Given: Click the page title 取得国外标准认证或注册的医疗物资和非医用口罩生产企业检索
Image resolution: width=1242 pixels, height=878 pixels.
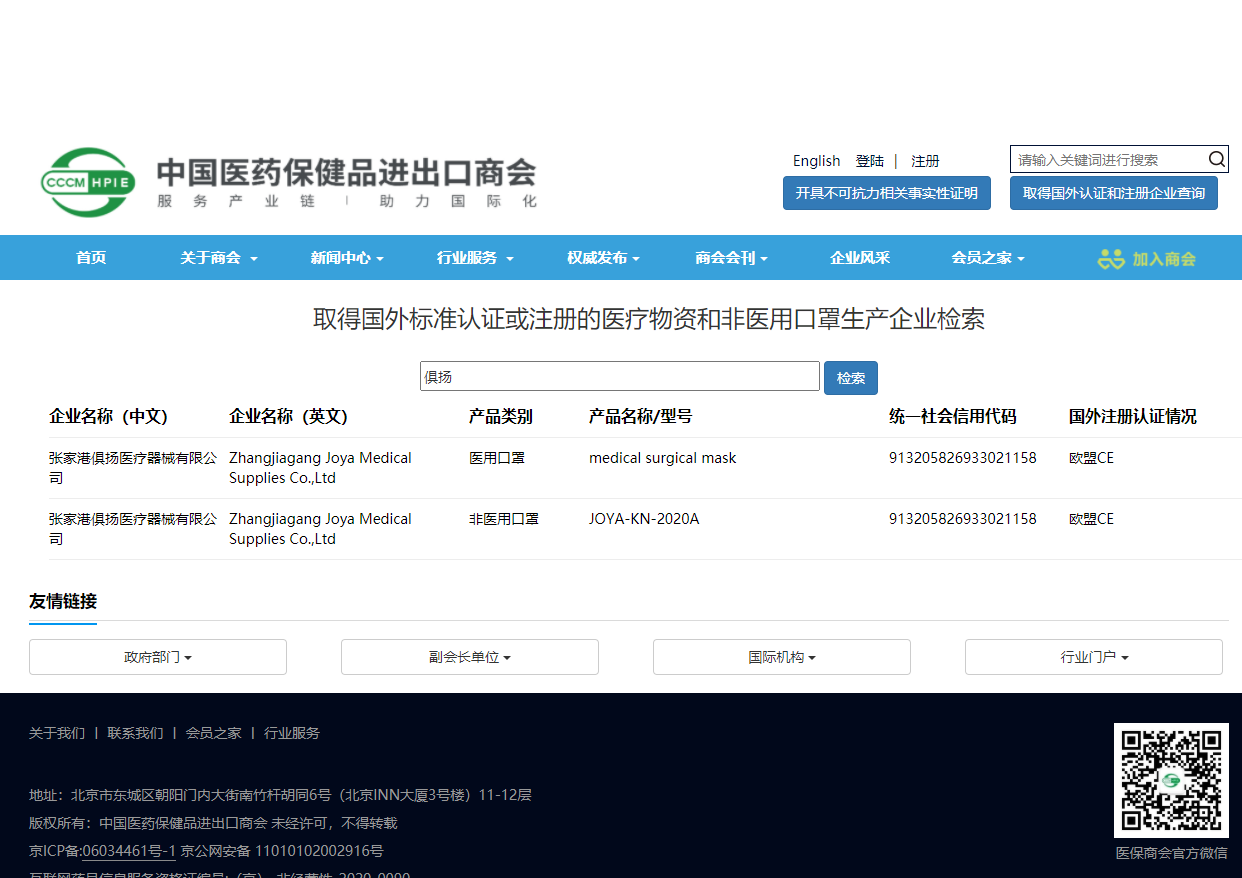Looking at the screenshot, I should [649, 319].
